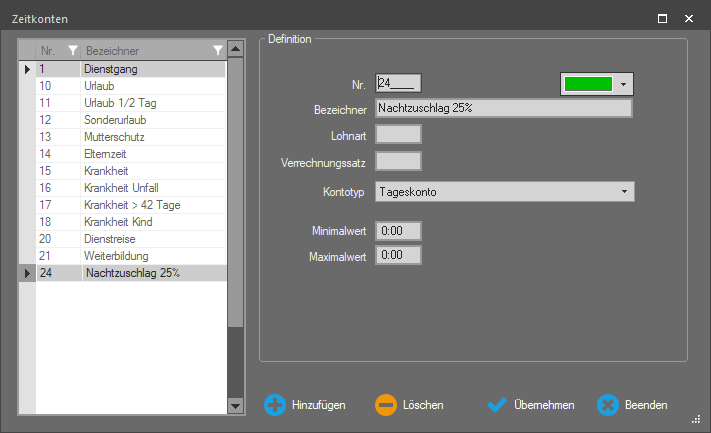
Task: Open the Bezeichner column filter icon
Action: click(218, 50)
